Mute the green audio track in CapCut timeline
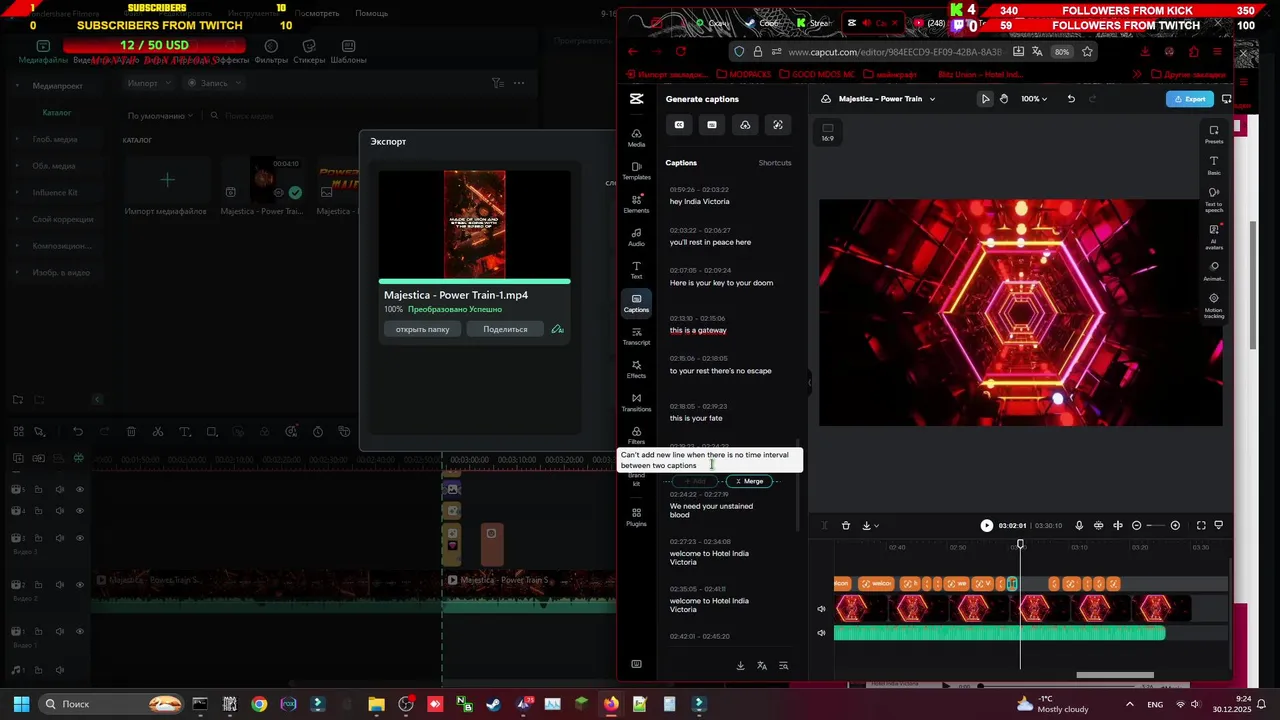Image resolution: width=1280 pixels, height=720 pixels. point(822,633)
